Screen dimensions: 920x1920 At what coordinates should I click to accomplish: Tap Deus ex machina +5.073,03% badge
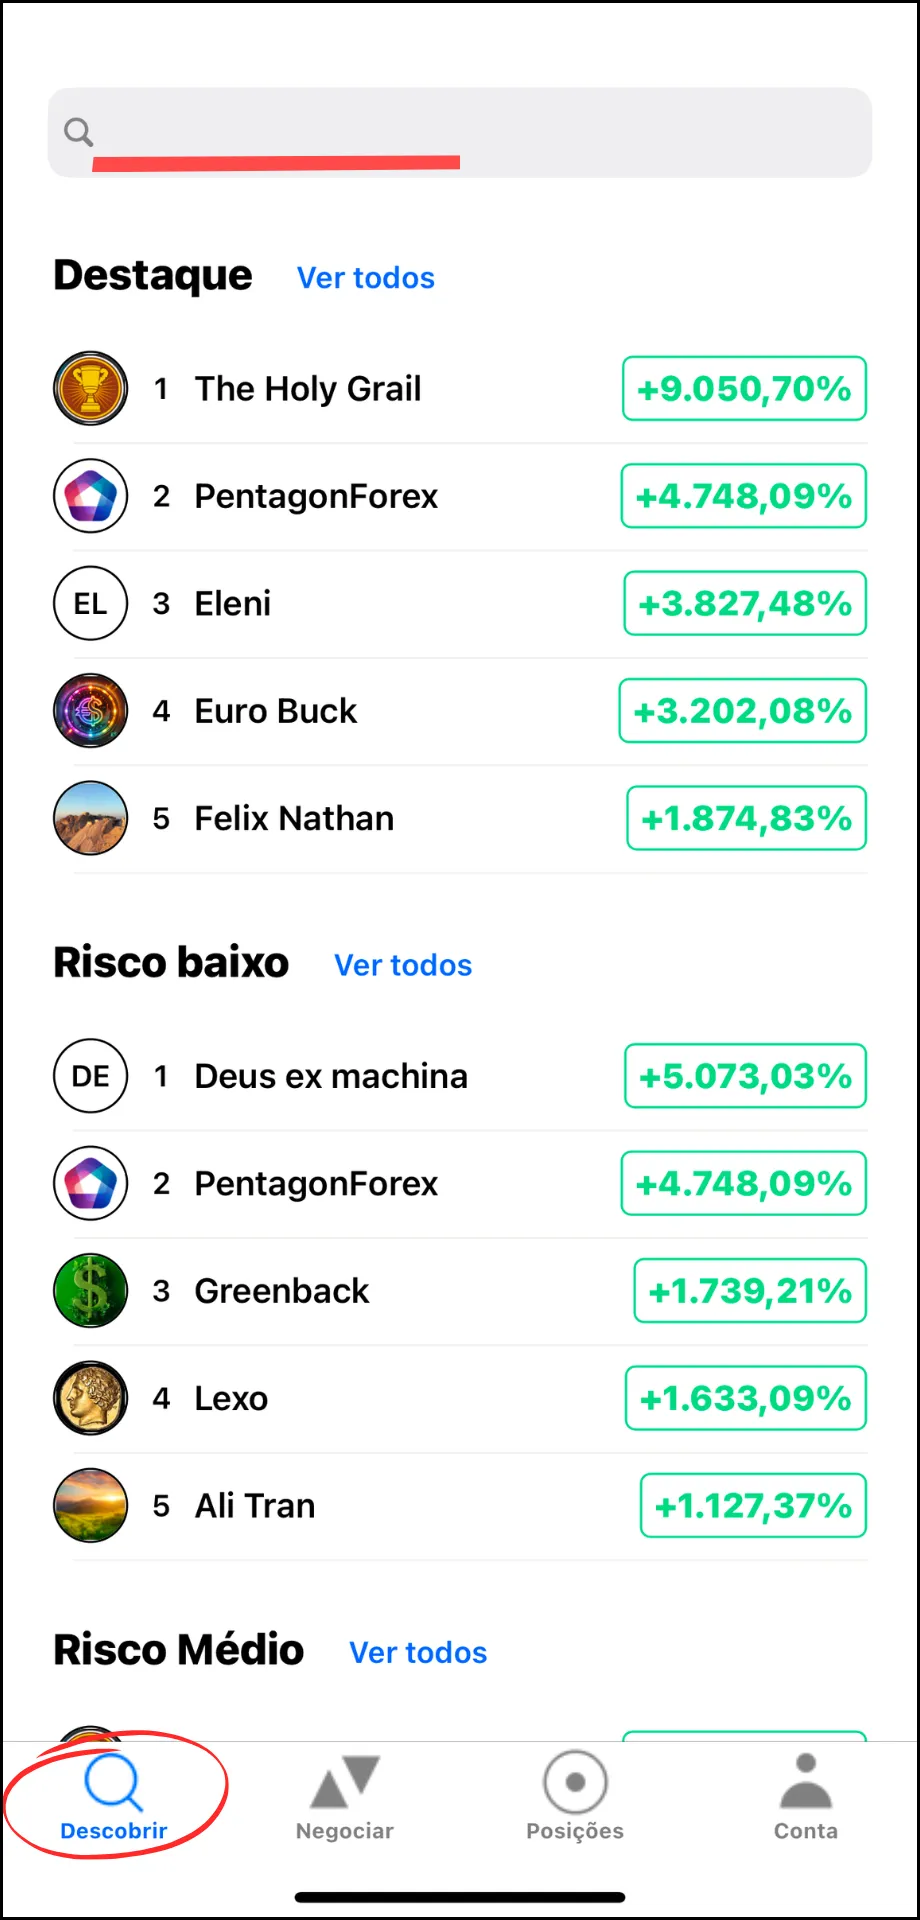[745, 1076]
